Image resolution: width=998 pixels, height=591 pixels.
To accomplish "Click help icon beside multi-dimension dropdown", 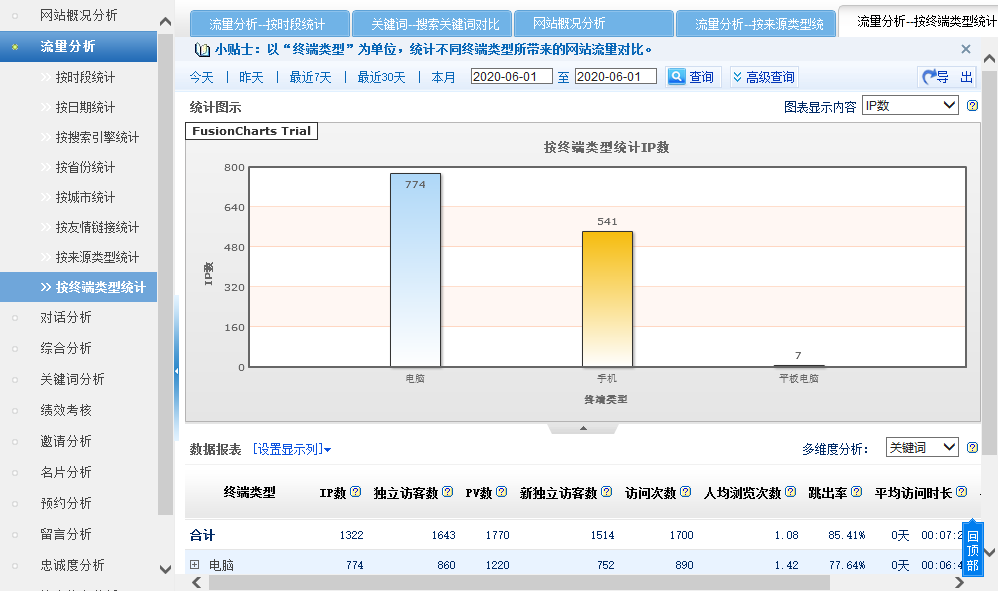I will click(972, 448).
